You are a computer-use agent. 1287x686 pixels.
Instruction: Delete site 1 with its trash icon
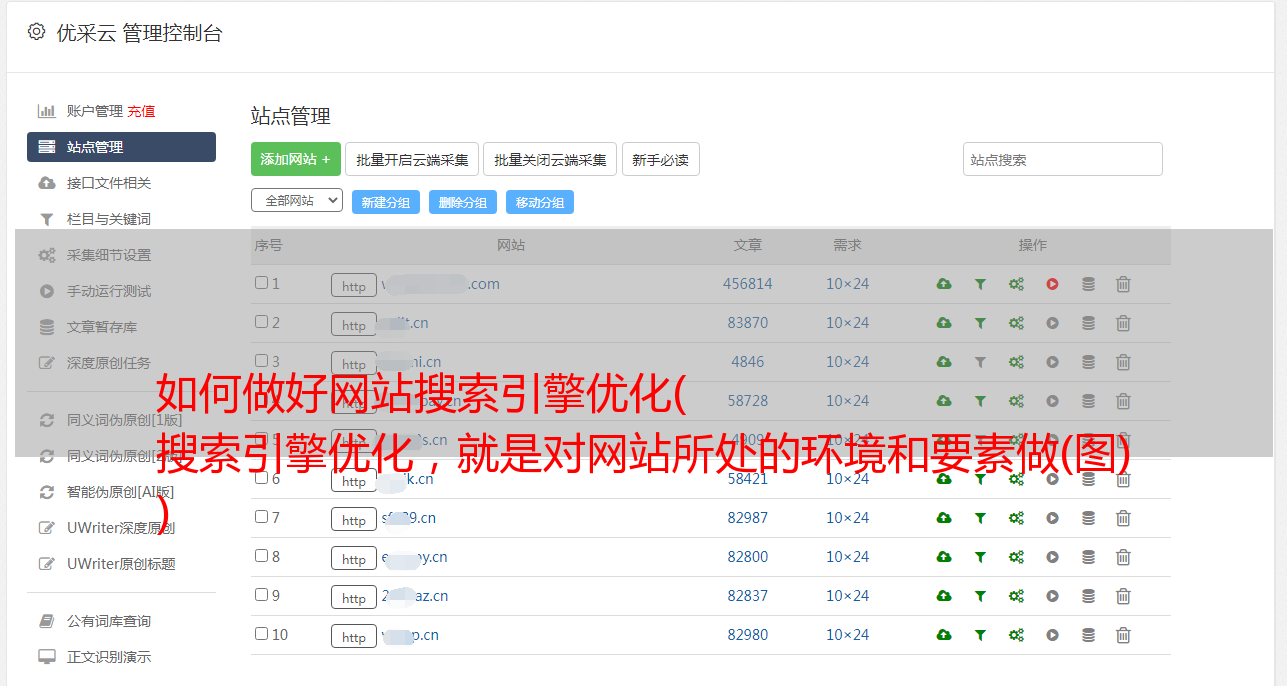[1123, 284]
